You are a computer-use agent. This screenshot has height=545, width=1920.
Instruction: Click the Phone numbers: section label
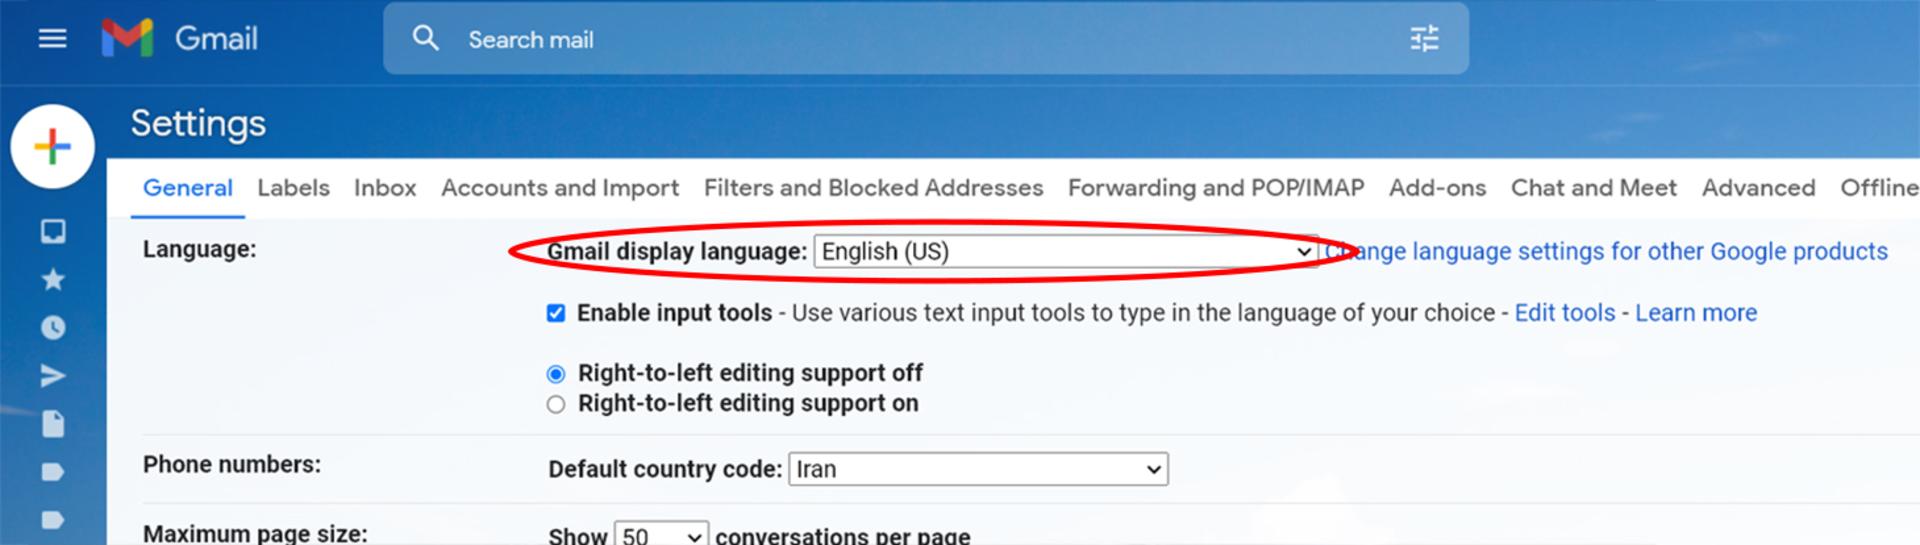point(232,464)
